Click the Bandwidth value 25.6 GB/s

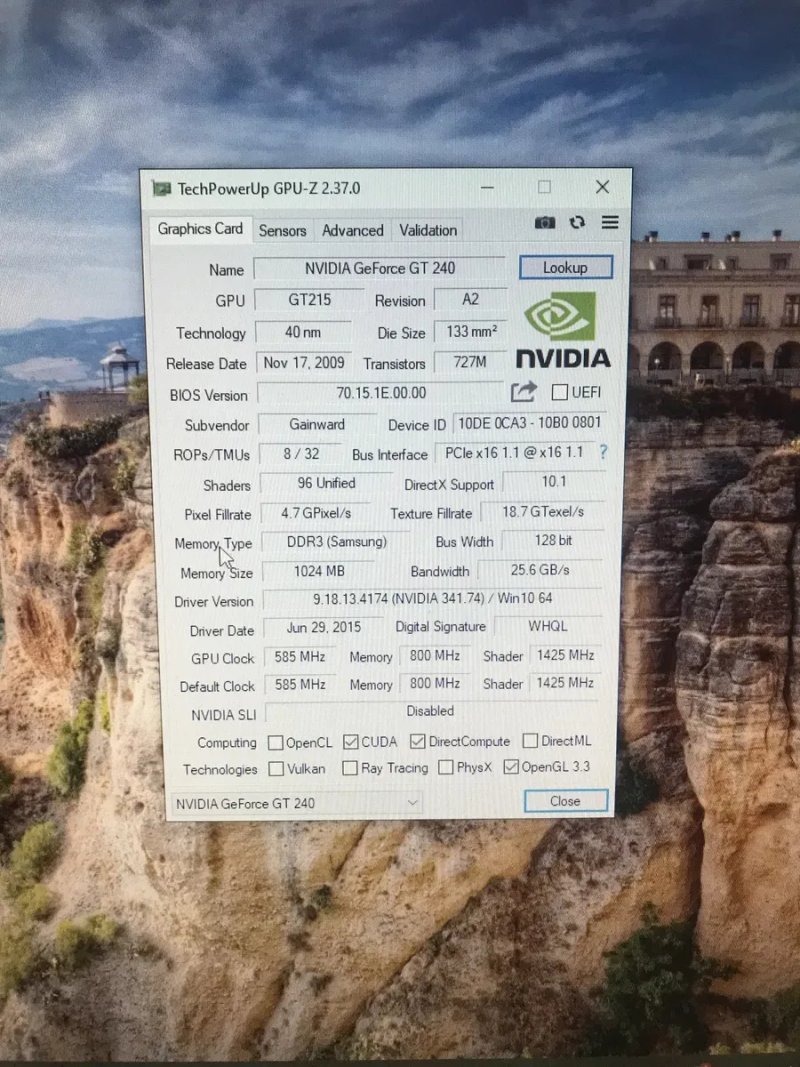[x=540, y=570]
